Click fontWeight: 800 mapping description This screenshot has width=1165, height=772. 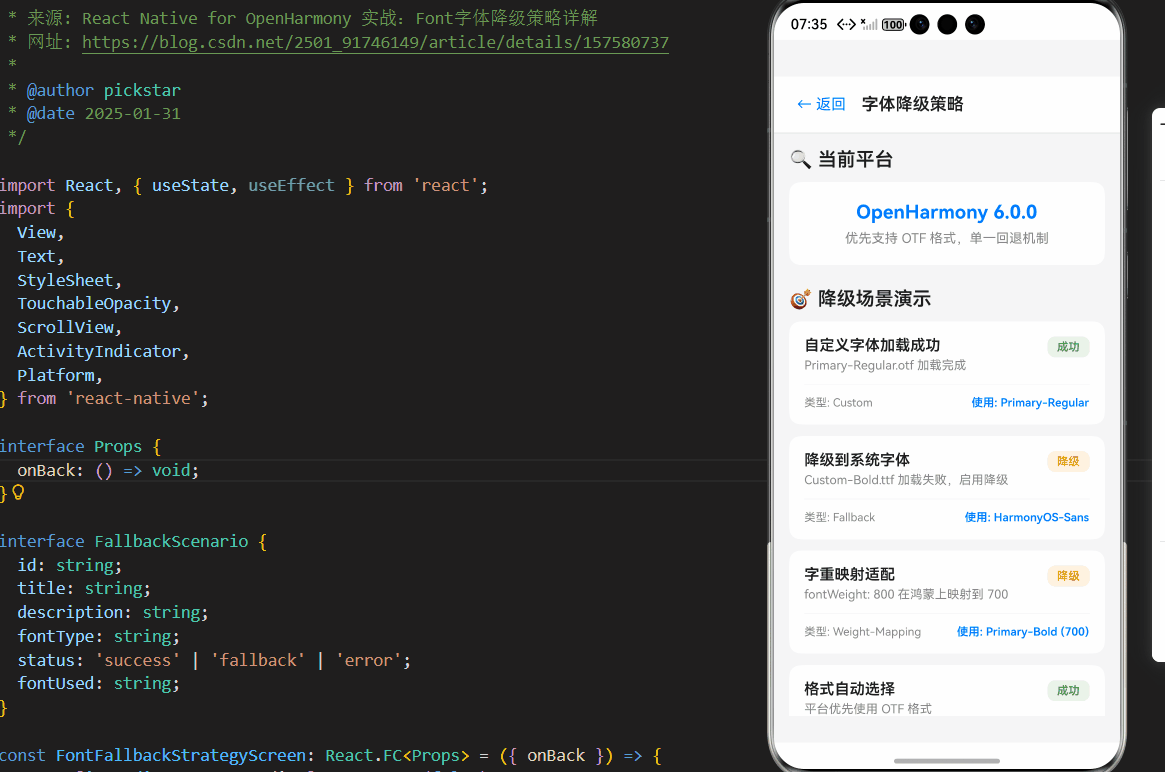906,594
